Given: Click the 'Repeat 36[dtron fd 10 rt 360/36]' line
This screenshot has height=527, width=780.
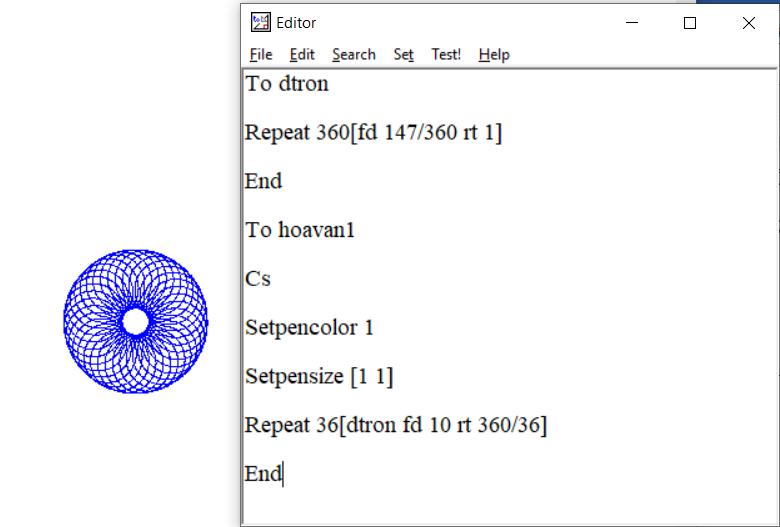Looking at the screenshot, I should 395,425.
